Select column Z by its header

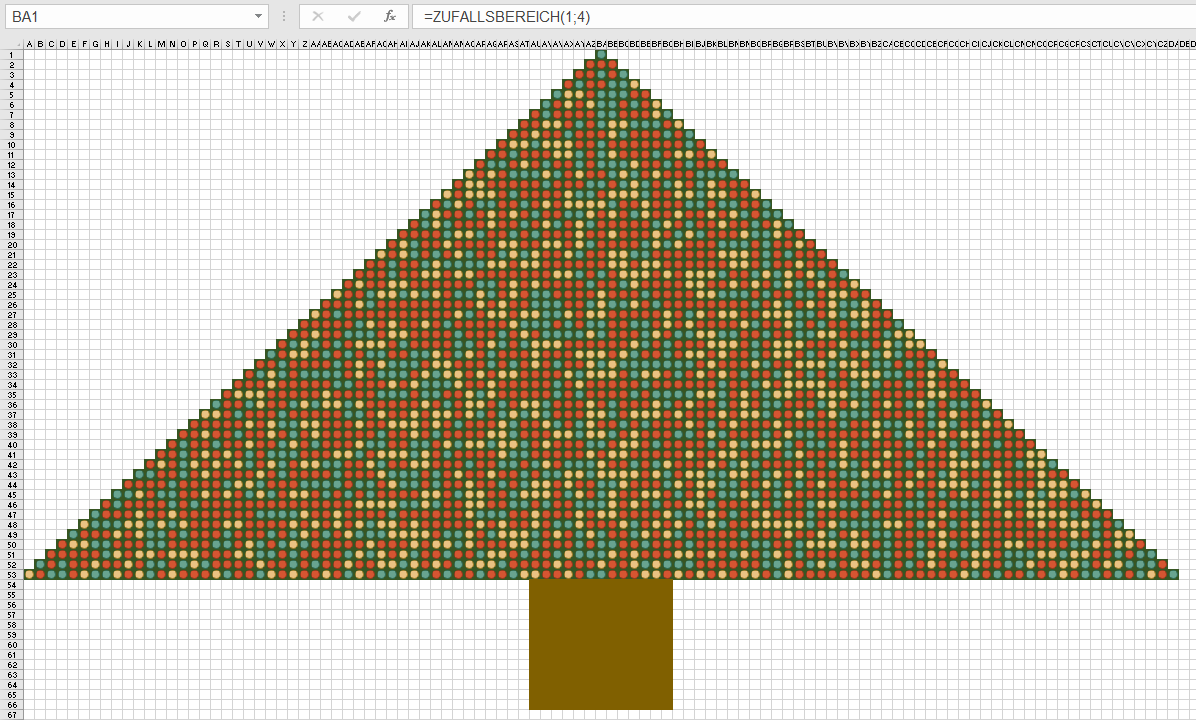[304, 44]
